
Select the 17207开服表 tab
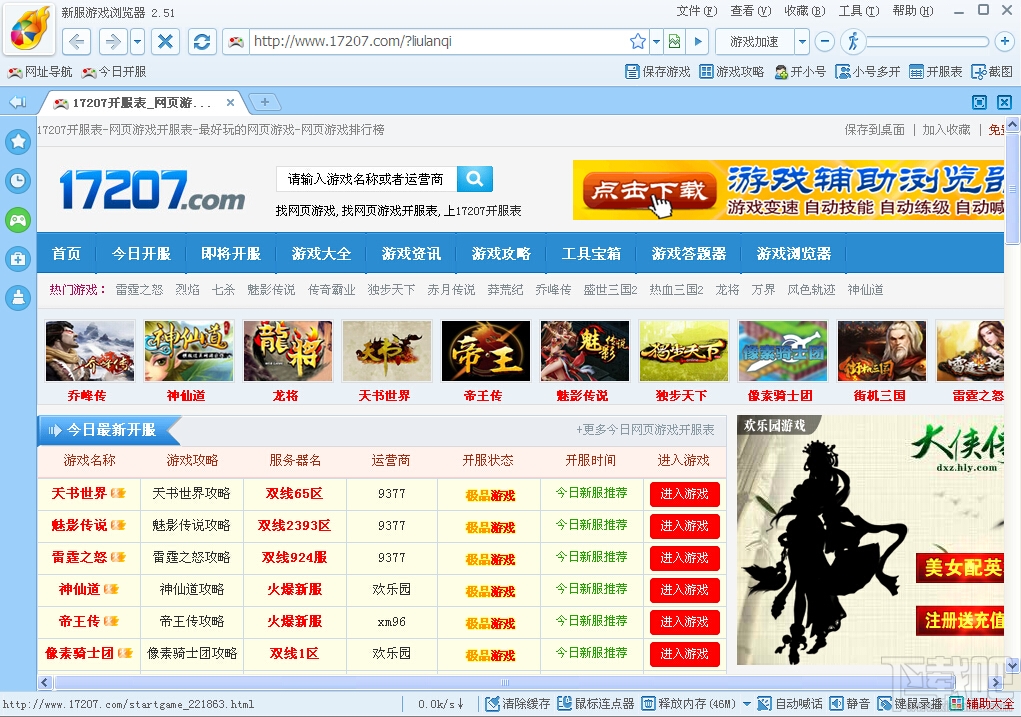pyautogui.click(x=140, y=103)
